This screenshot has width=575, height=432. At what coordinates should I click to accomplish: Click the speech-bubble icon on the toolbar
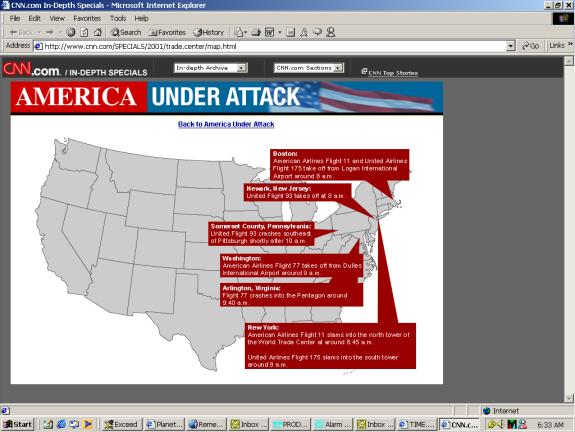pyautogui.click(x=317, y=32)
